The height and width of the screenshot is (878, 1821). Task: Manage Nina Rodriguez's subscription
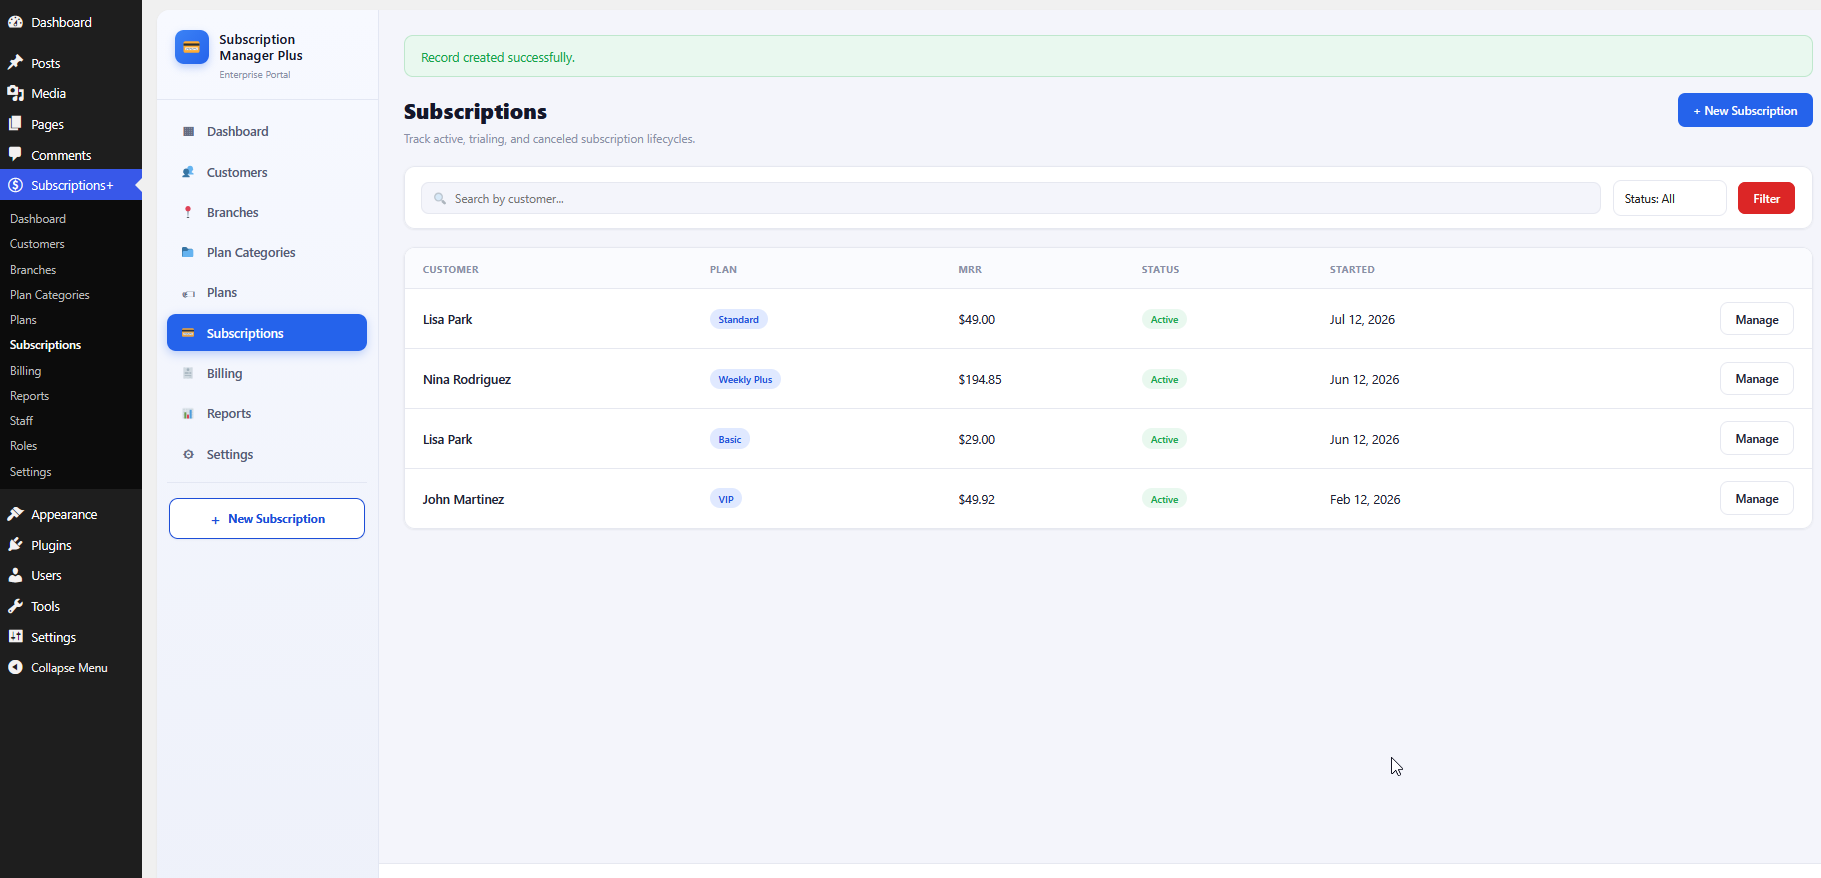click(x=1756, y=378)
